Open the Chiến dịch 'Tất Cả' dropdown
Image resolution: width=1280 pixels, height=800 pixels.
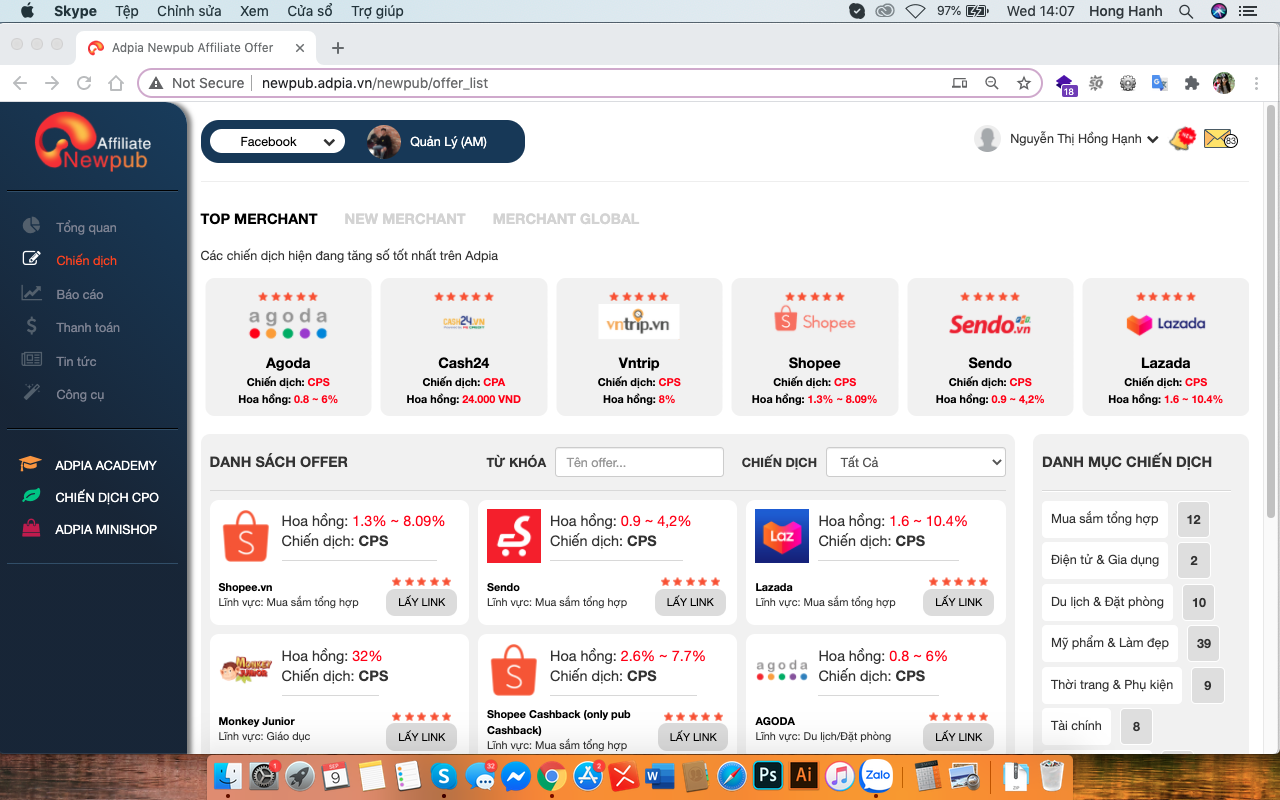coord(916,462)
